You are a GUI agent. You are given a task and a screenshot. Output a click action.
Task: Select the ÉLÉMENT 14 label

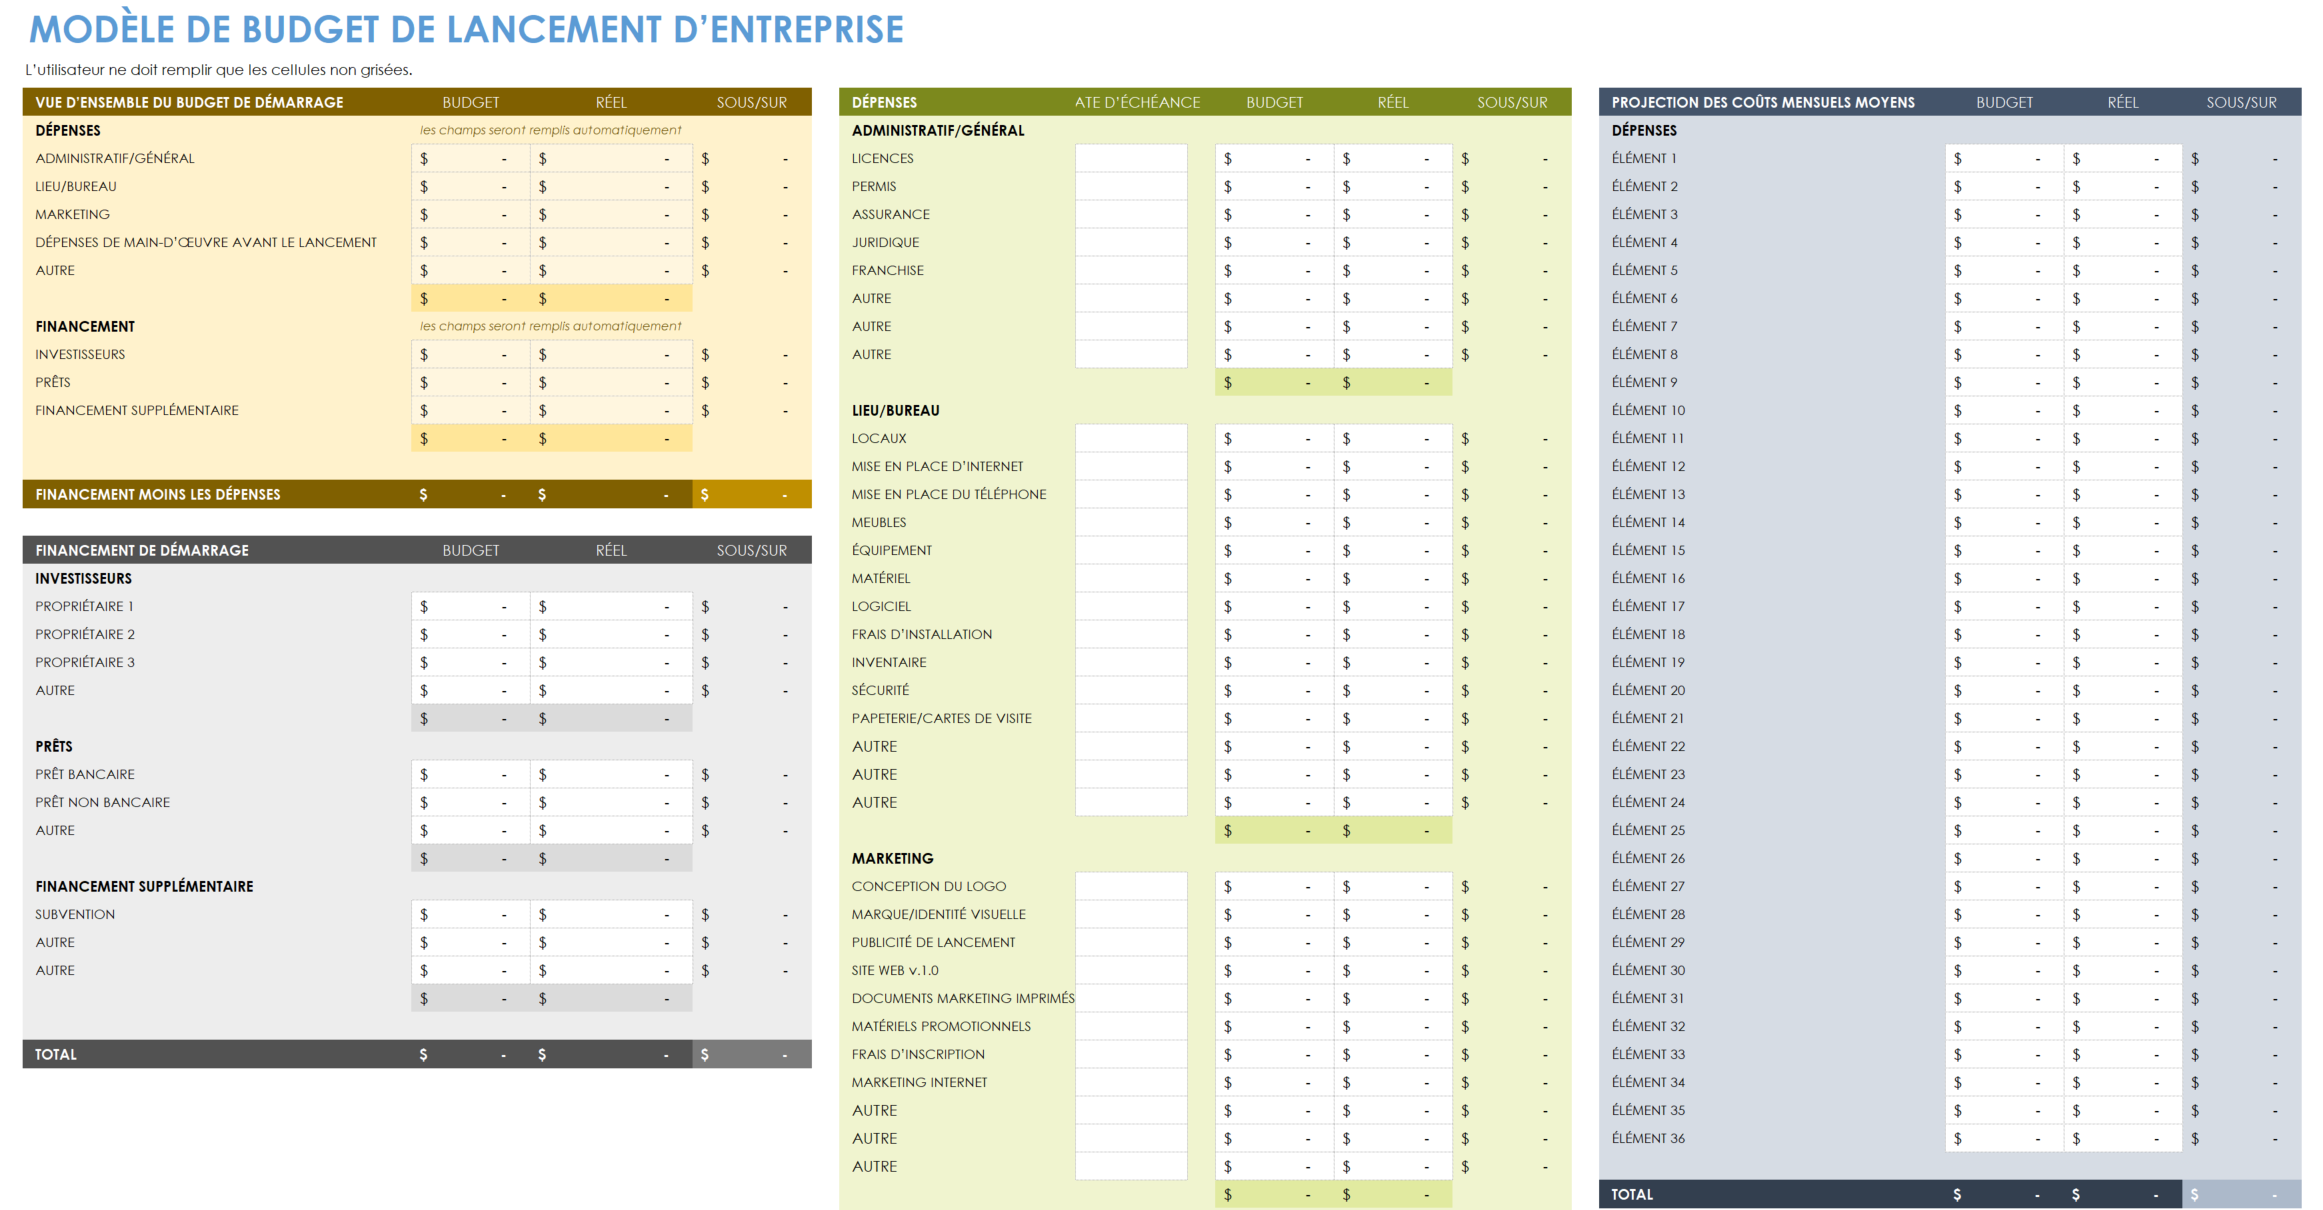[x=1648, y=522]
